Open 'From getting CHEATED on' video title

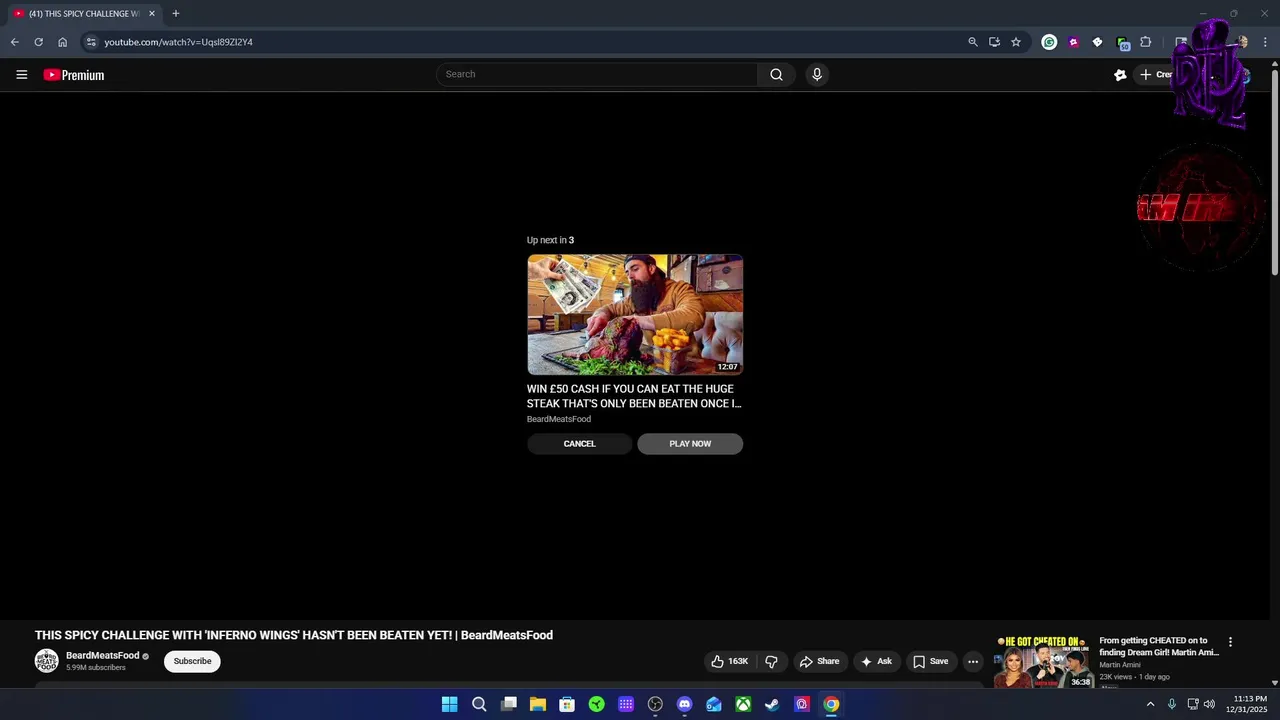click(1159, 646)
